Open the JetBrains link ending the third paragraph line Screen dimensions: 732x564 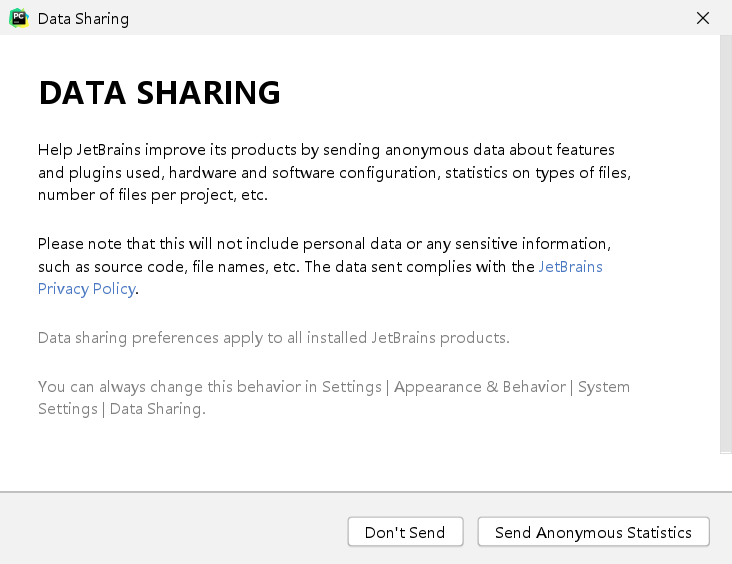[x=570, y=267]
